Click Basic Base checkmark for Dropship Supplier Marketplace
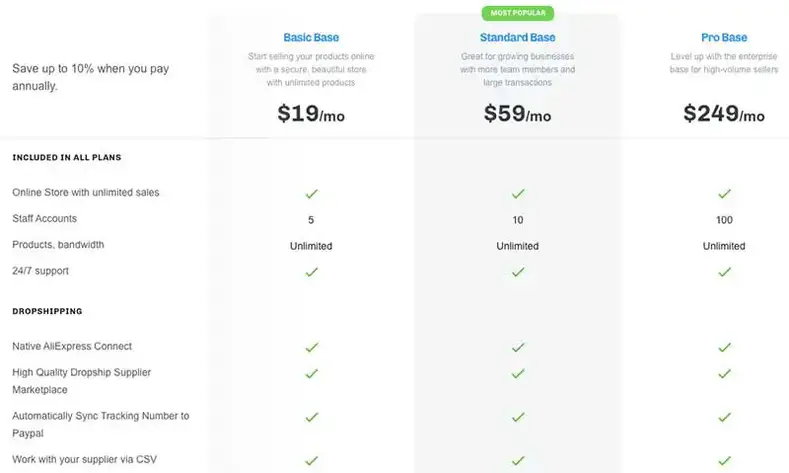This screenshot has width=789, height=473. click(x=311, y=374)
